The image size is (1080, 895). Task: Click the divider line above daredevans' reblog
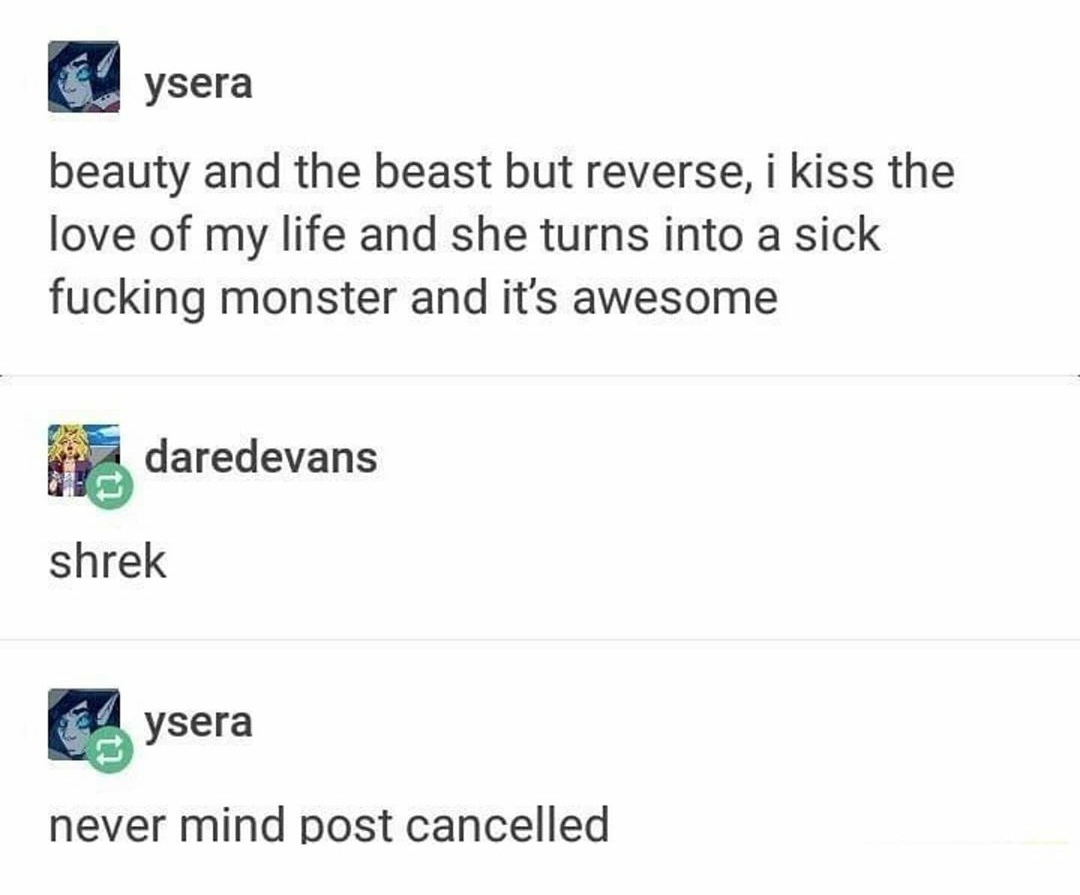coord(540,376)
